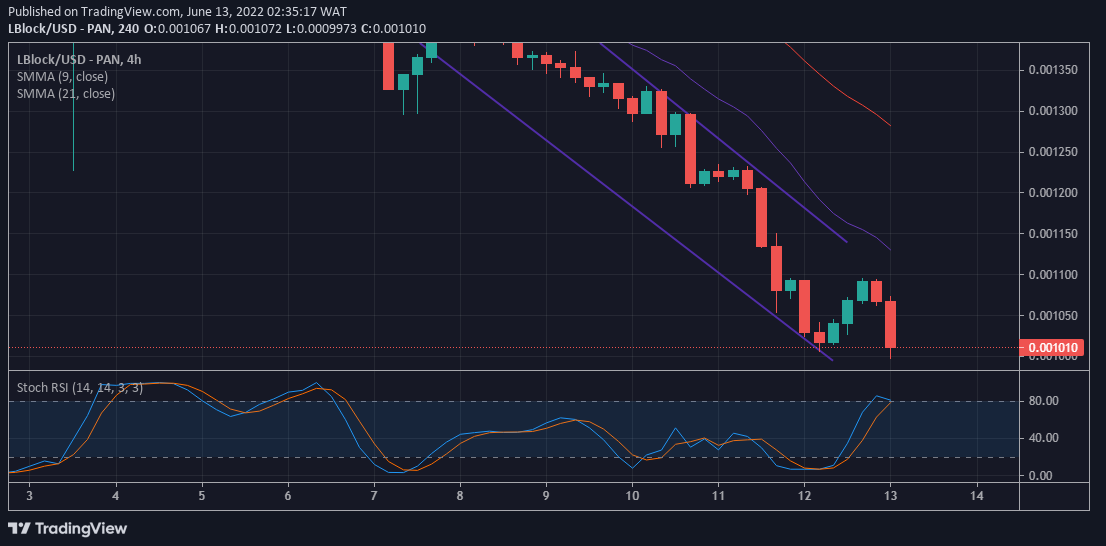The width and height of the screenshot is (1106, 546).
Task: Click the 0.001150 price axis label
Action: pyautogui.click(x=1052, y=233)
